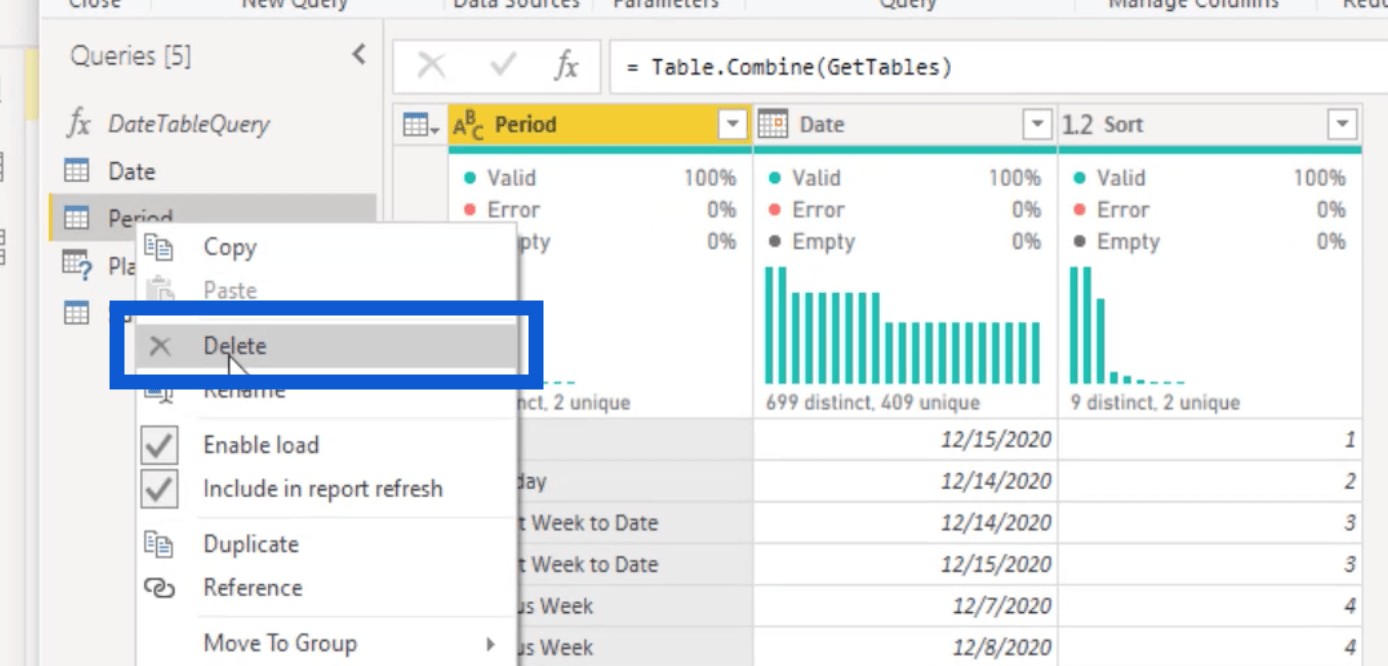
Task: Click the Queries [5] pane title
Action: (x=130, y=56)
